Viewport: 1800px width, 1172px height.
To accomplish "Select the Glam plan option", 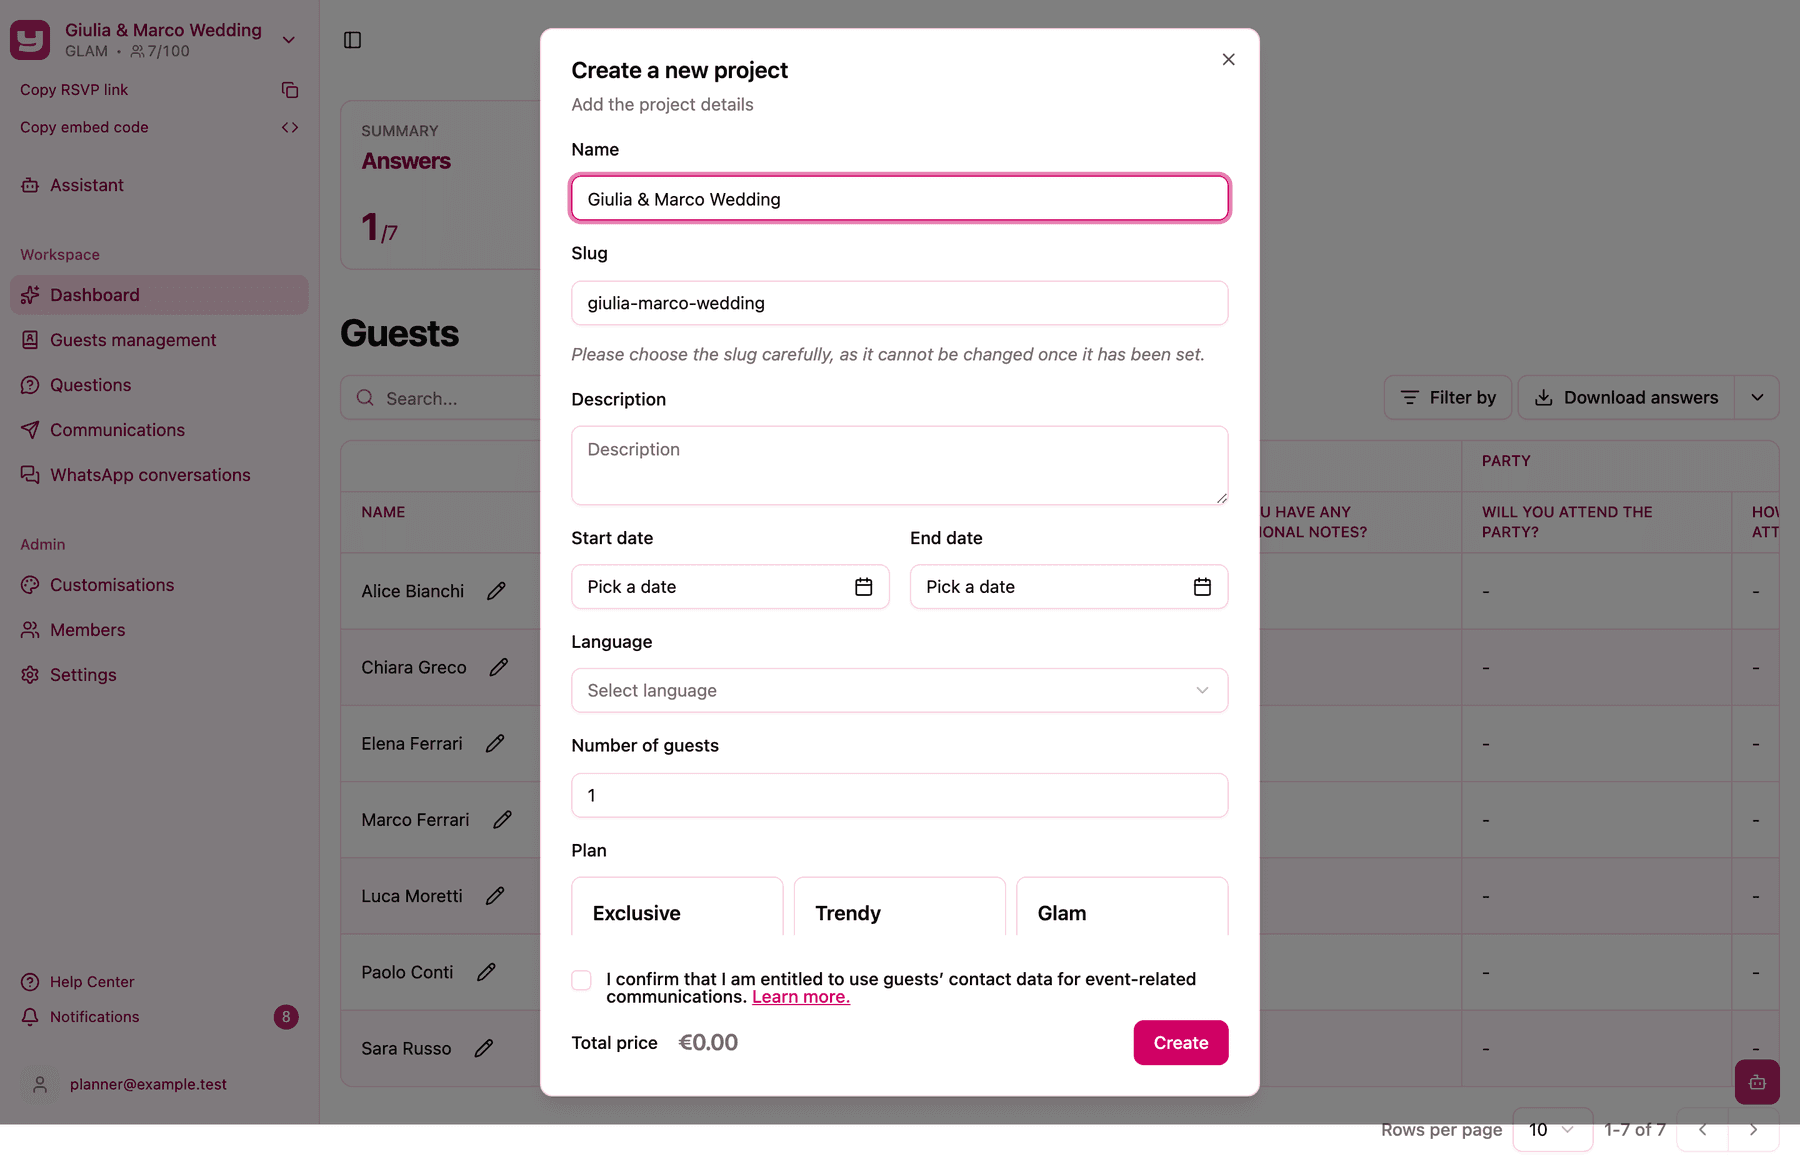I will [1122, 907].
